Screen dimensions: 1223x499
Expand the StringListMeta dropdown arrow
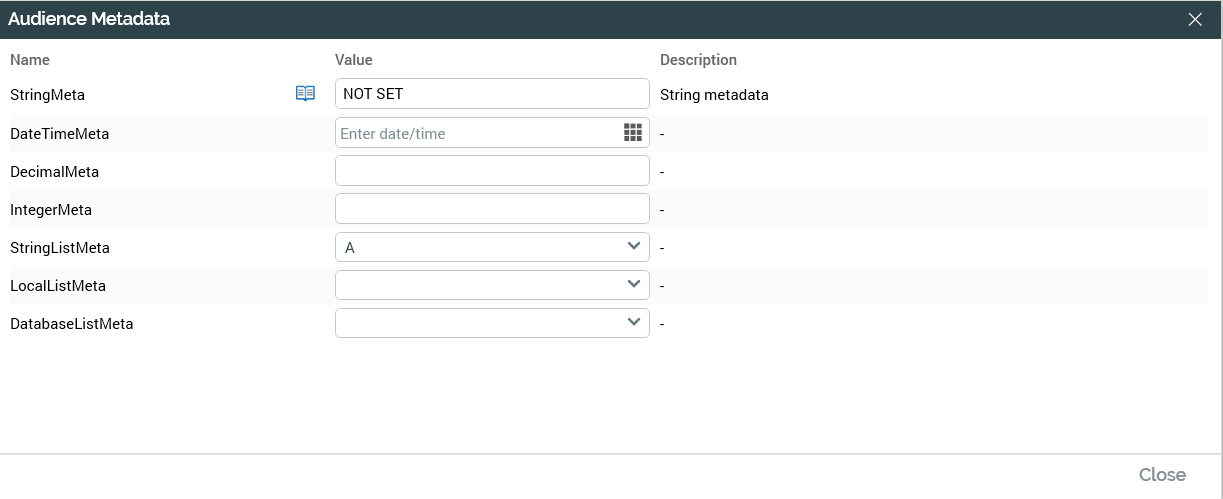pyautogui.click(x=633, y=246)
